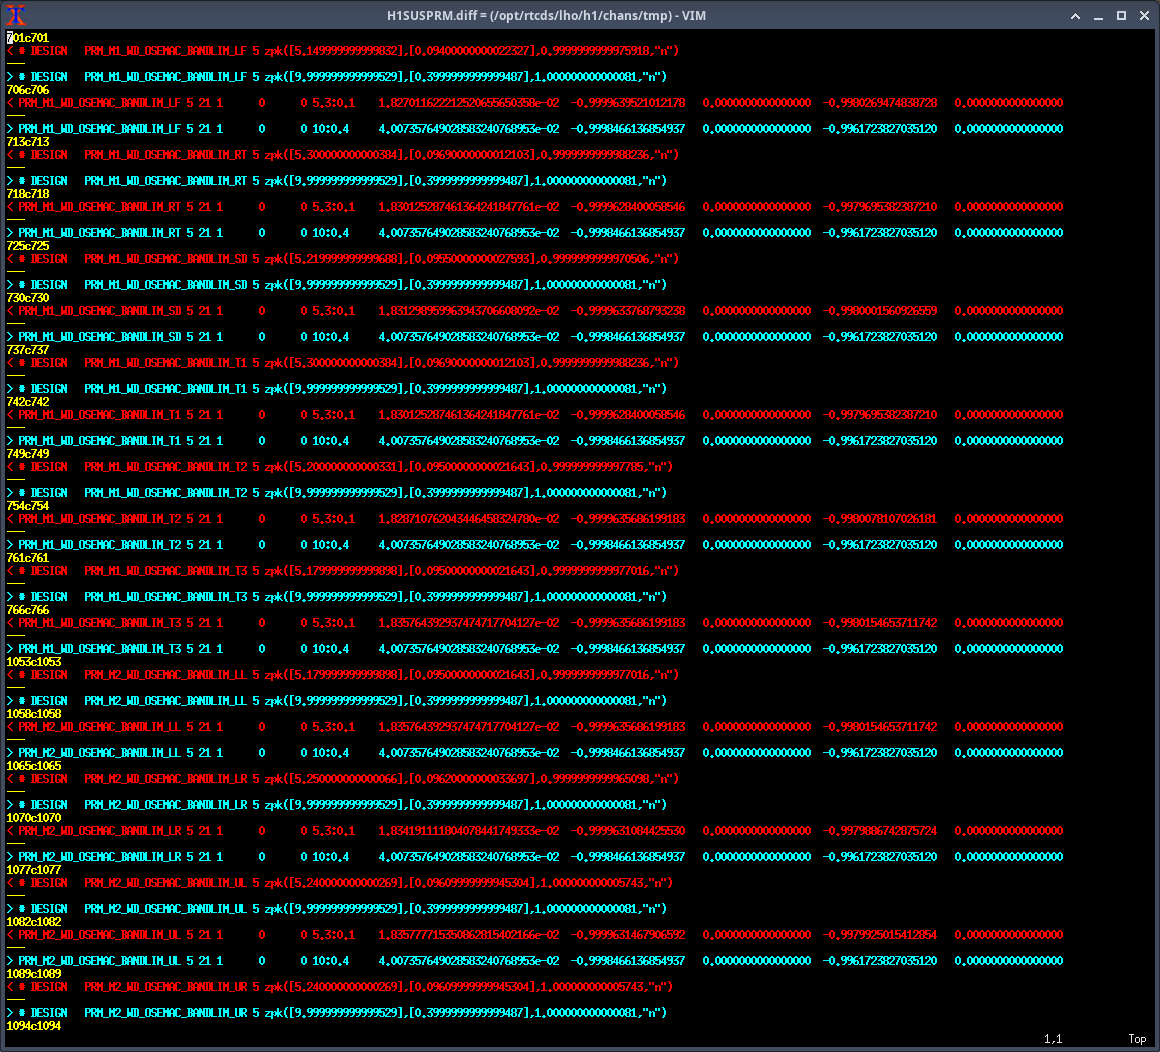Select the 713c713 hunk header line
The image size is (1160, 1052).
coord(28,142)
